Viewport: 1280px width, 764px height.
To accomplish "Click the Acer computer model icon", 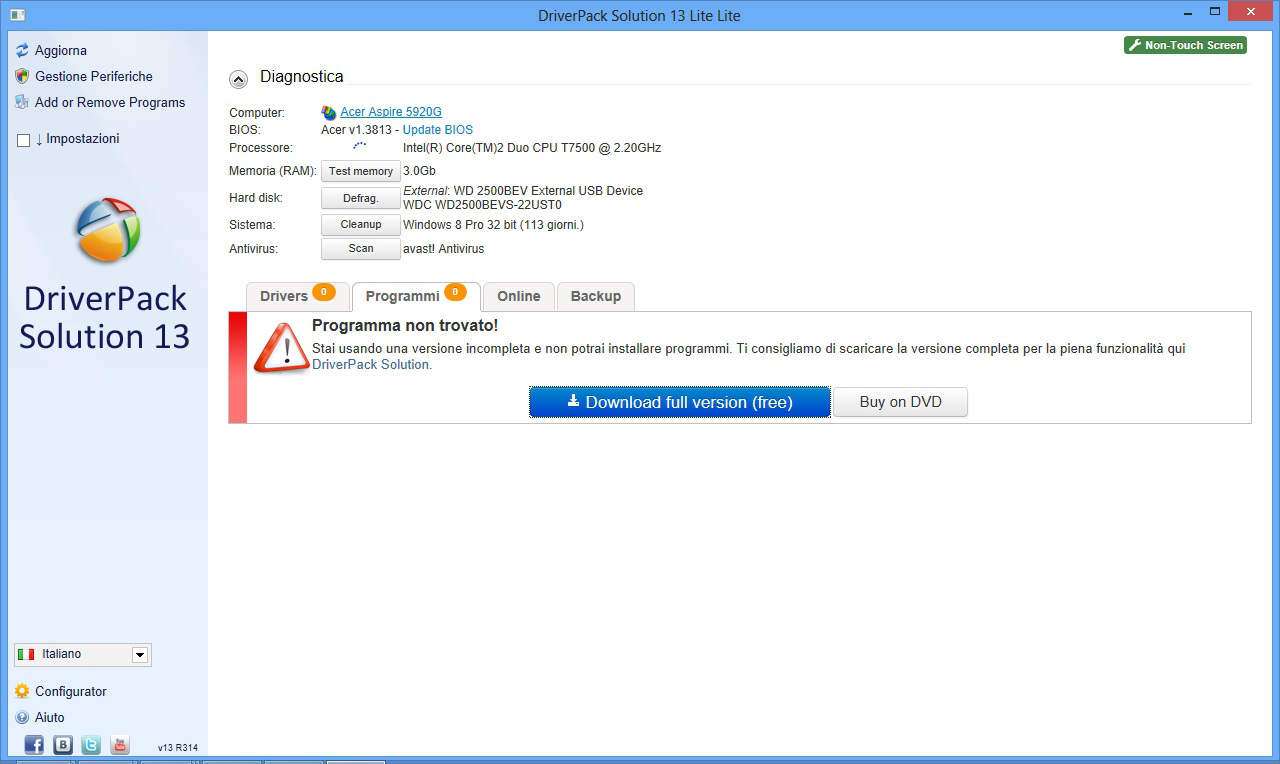I will 329,113.
